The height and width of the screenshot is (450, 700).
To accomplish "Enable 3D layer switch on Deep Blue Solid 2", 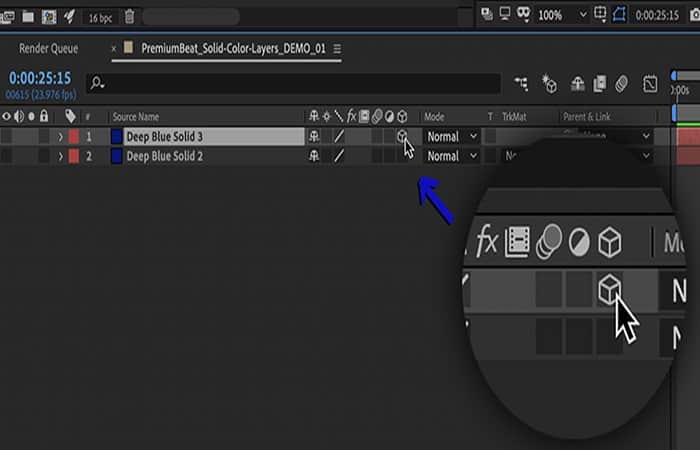I will pyautogui.click(x=402, y=156).
